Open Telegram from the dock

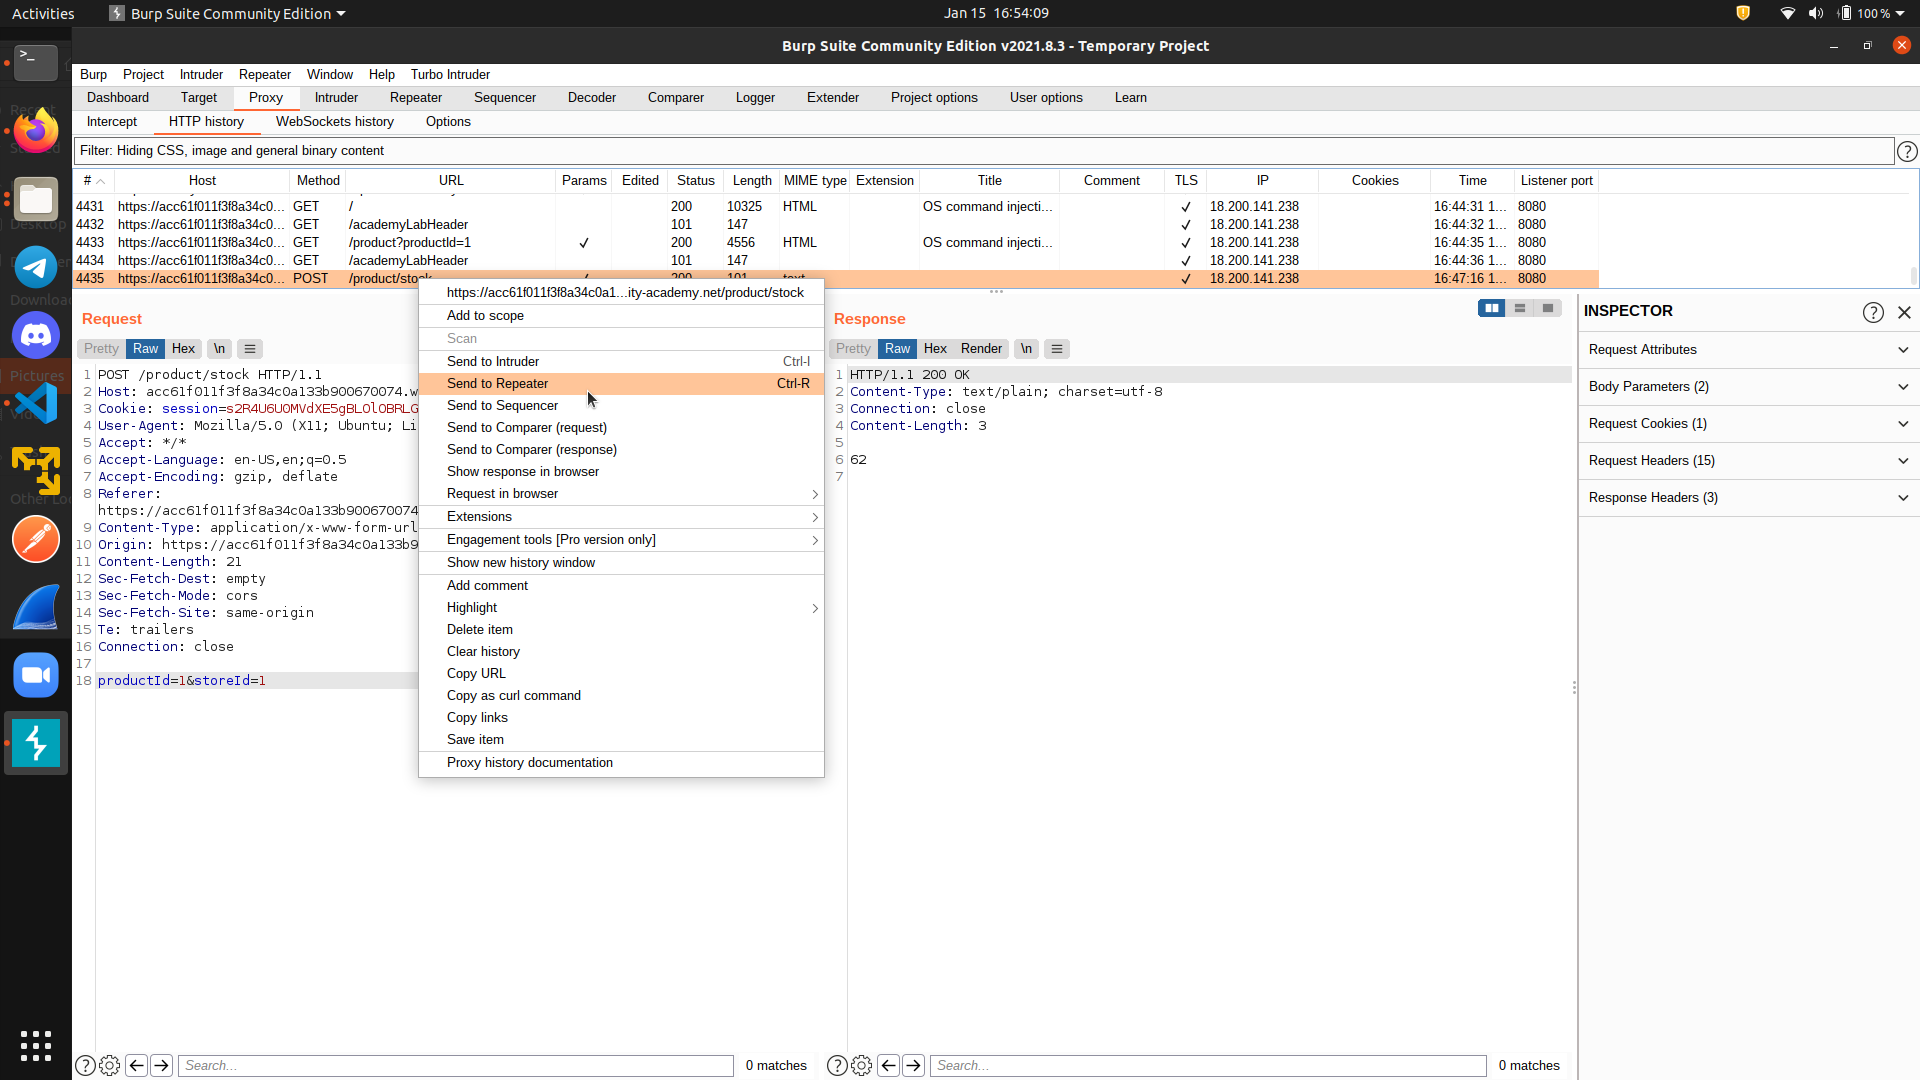pos(36,267)
